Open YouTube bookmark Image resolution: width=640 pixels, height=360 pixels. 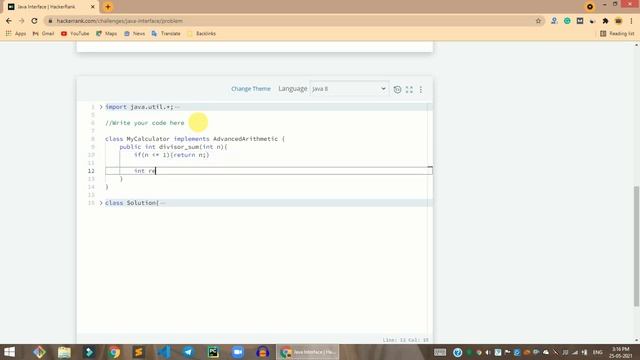75,33
